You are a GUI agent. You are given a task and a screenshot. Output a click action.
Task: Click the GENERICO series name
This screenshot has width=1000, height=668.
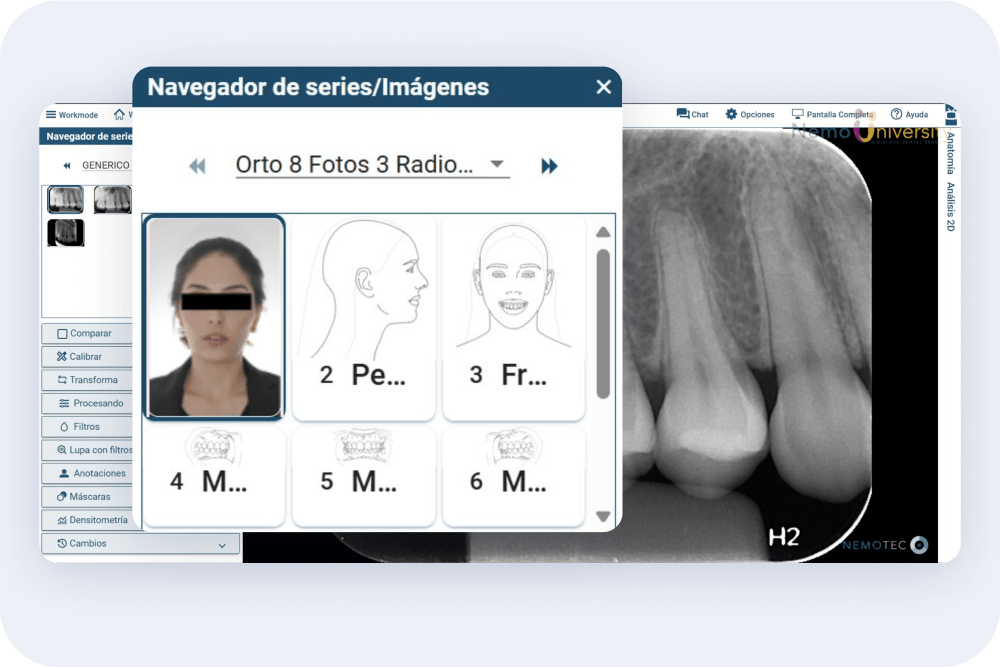(x=106, y=165)
